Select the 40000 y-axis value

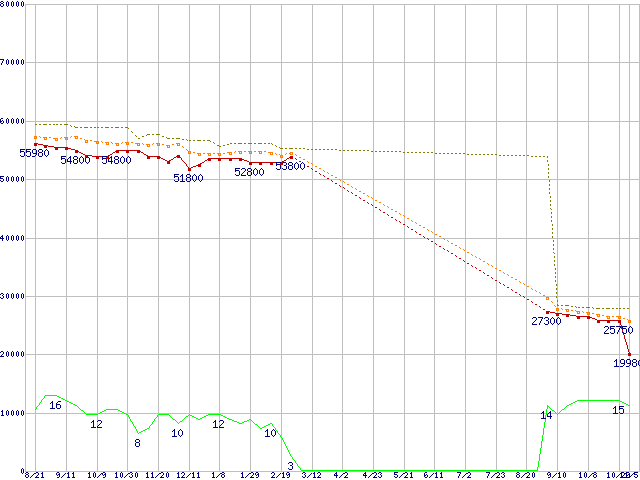[13, 238]
